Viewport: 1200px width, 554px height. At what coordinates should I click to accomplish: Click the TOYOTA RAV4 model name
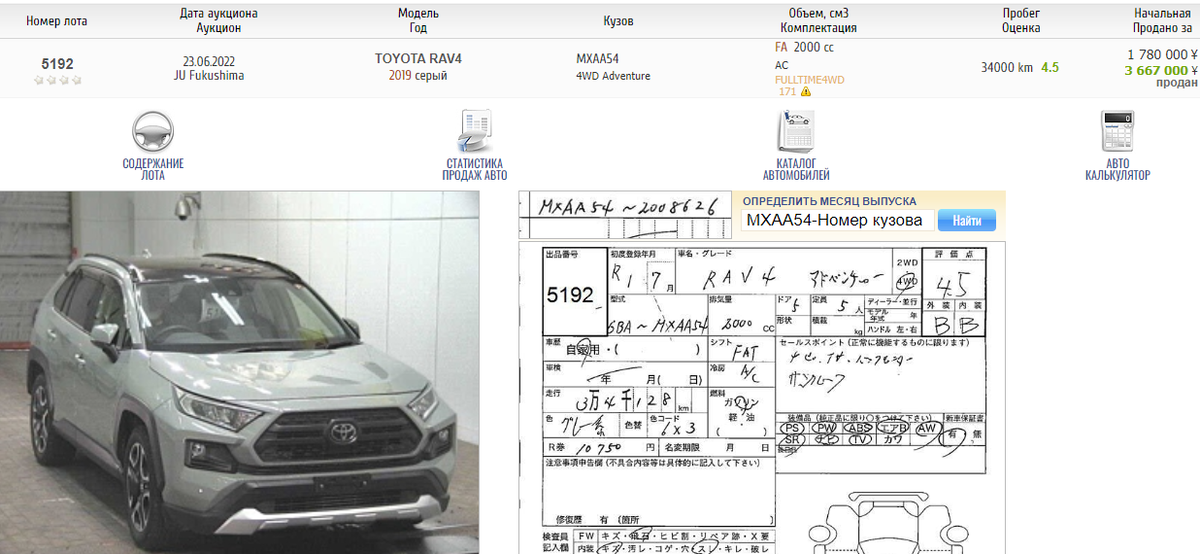point(418,59)
